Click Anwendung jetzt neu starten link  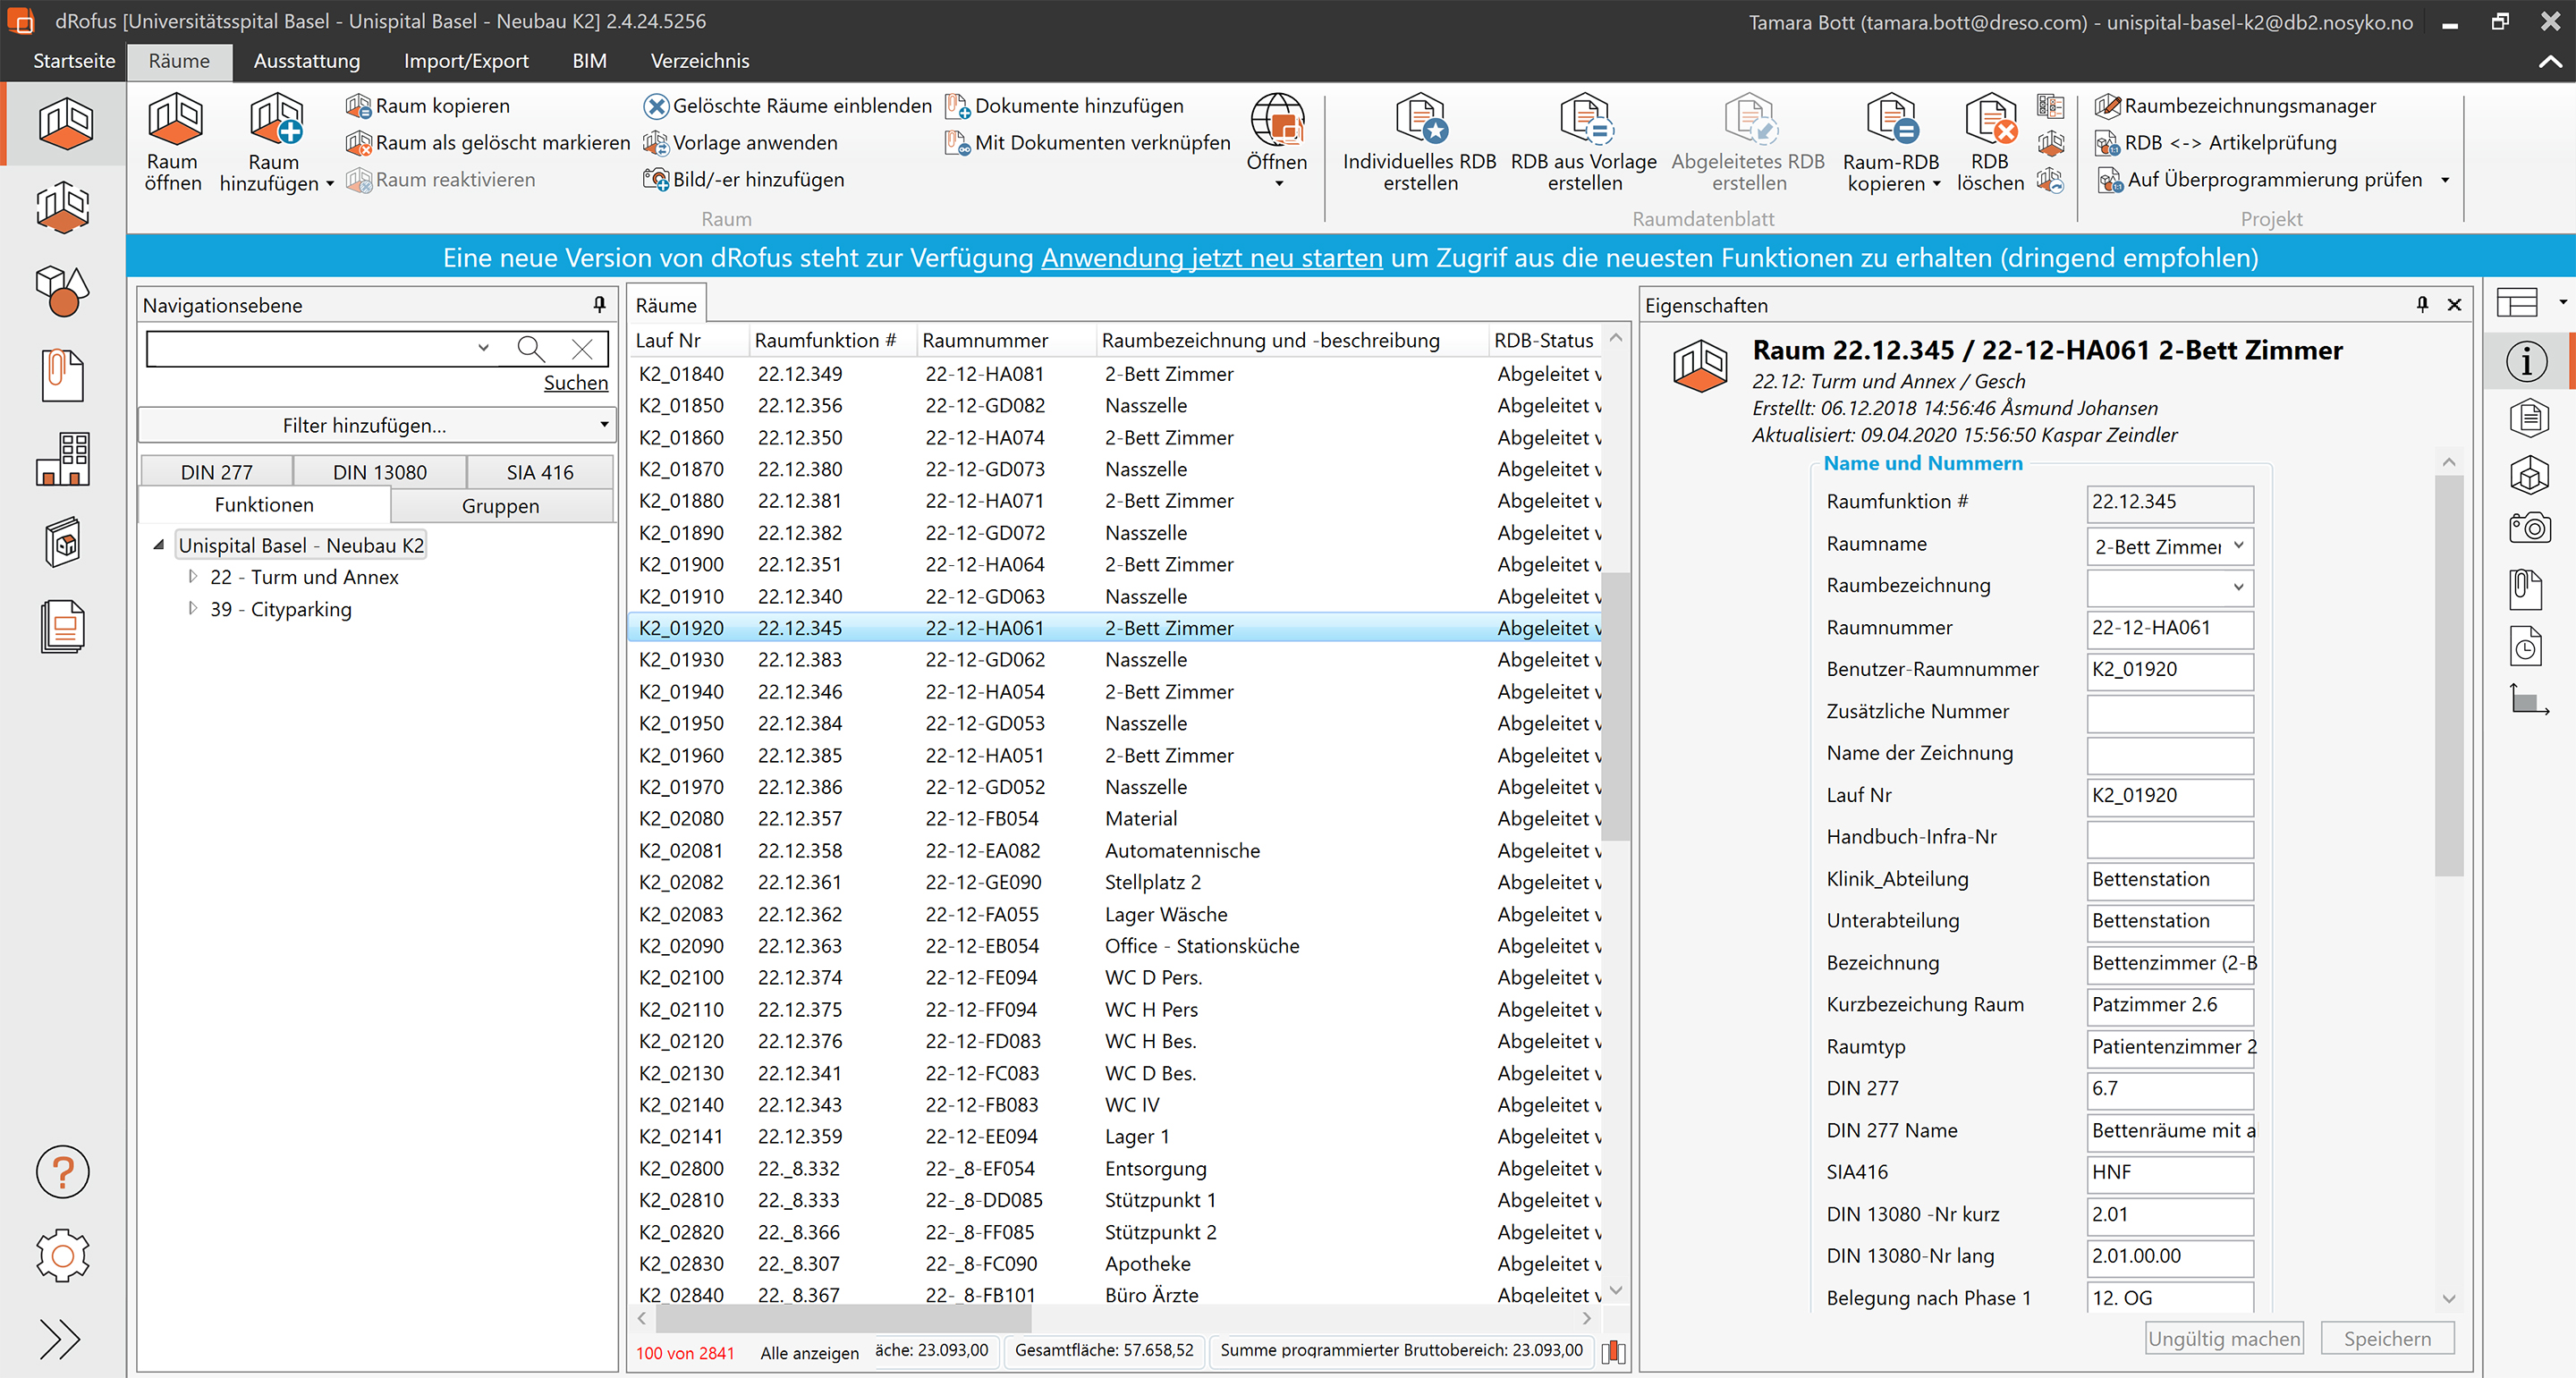click(x=1211, y=258)
